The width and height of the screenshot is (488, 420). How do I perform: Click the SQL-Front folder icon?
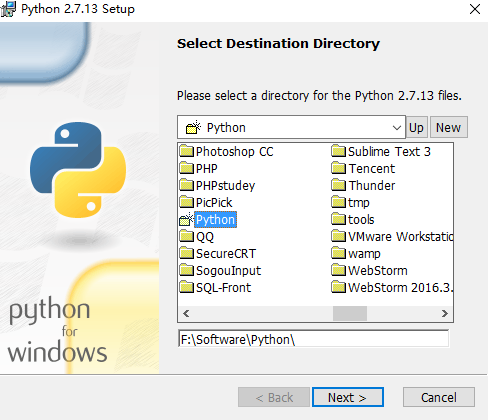[186, 287]
